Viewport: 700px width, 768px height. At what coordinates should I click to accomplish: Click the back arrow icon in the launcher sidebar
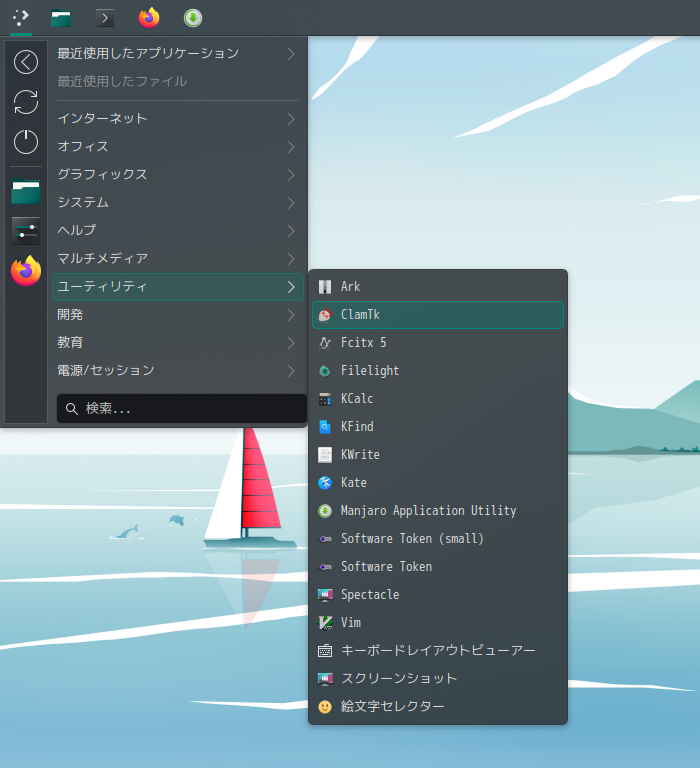(26, 62)
